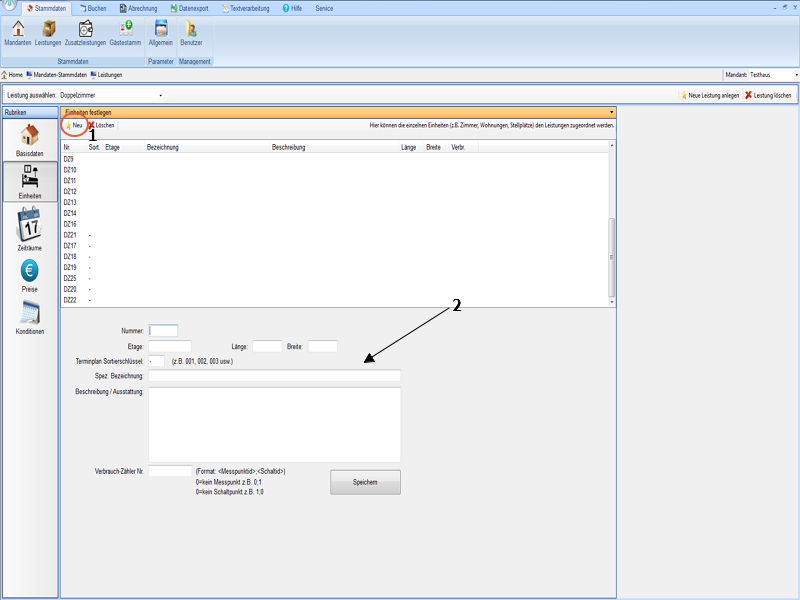Open Preise euro icon in sidebar
This screenshot has width=800, height=600.
tap(30, 274)
